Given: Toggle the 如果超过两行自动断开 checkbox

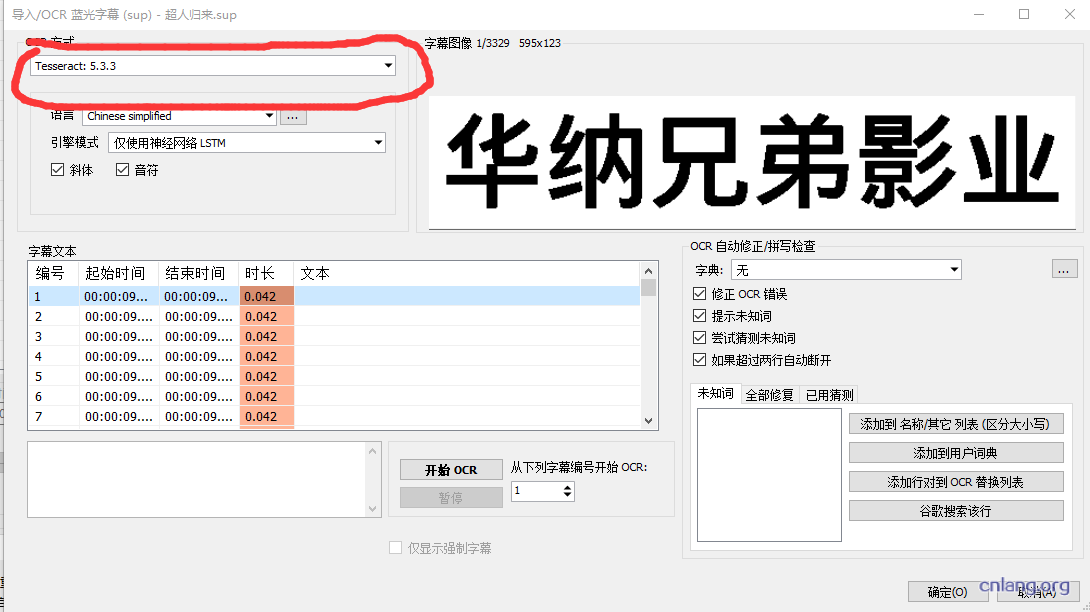Looking at the screenshot, I should (x=699, y=360).
